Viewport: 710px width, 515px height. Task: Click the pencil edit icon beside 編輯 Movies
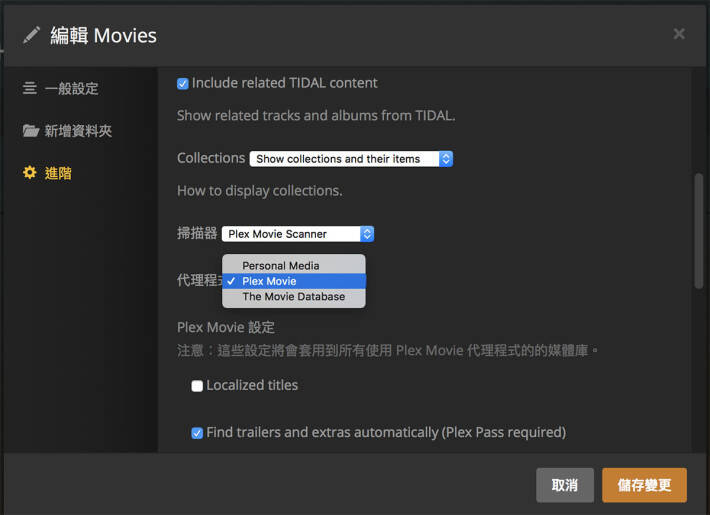coord(31,35)
